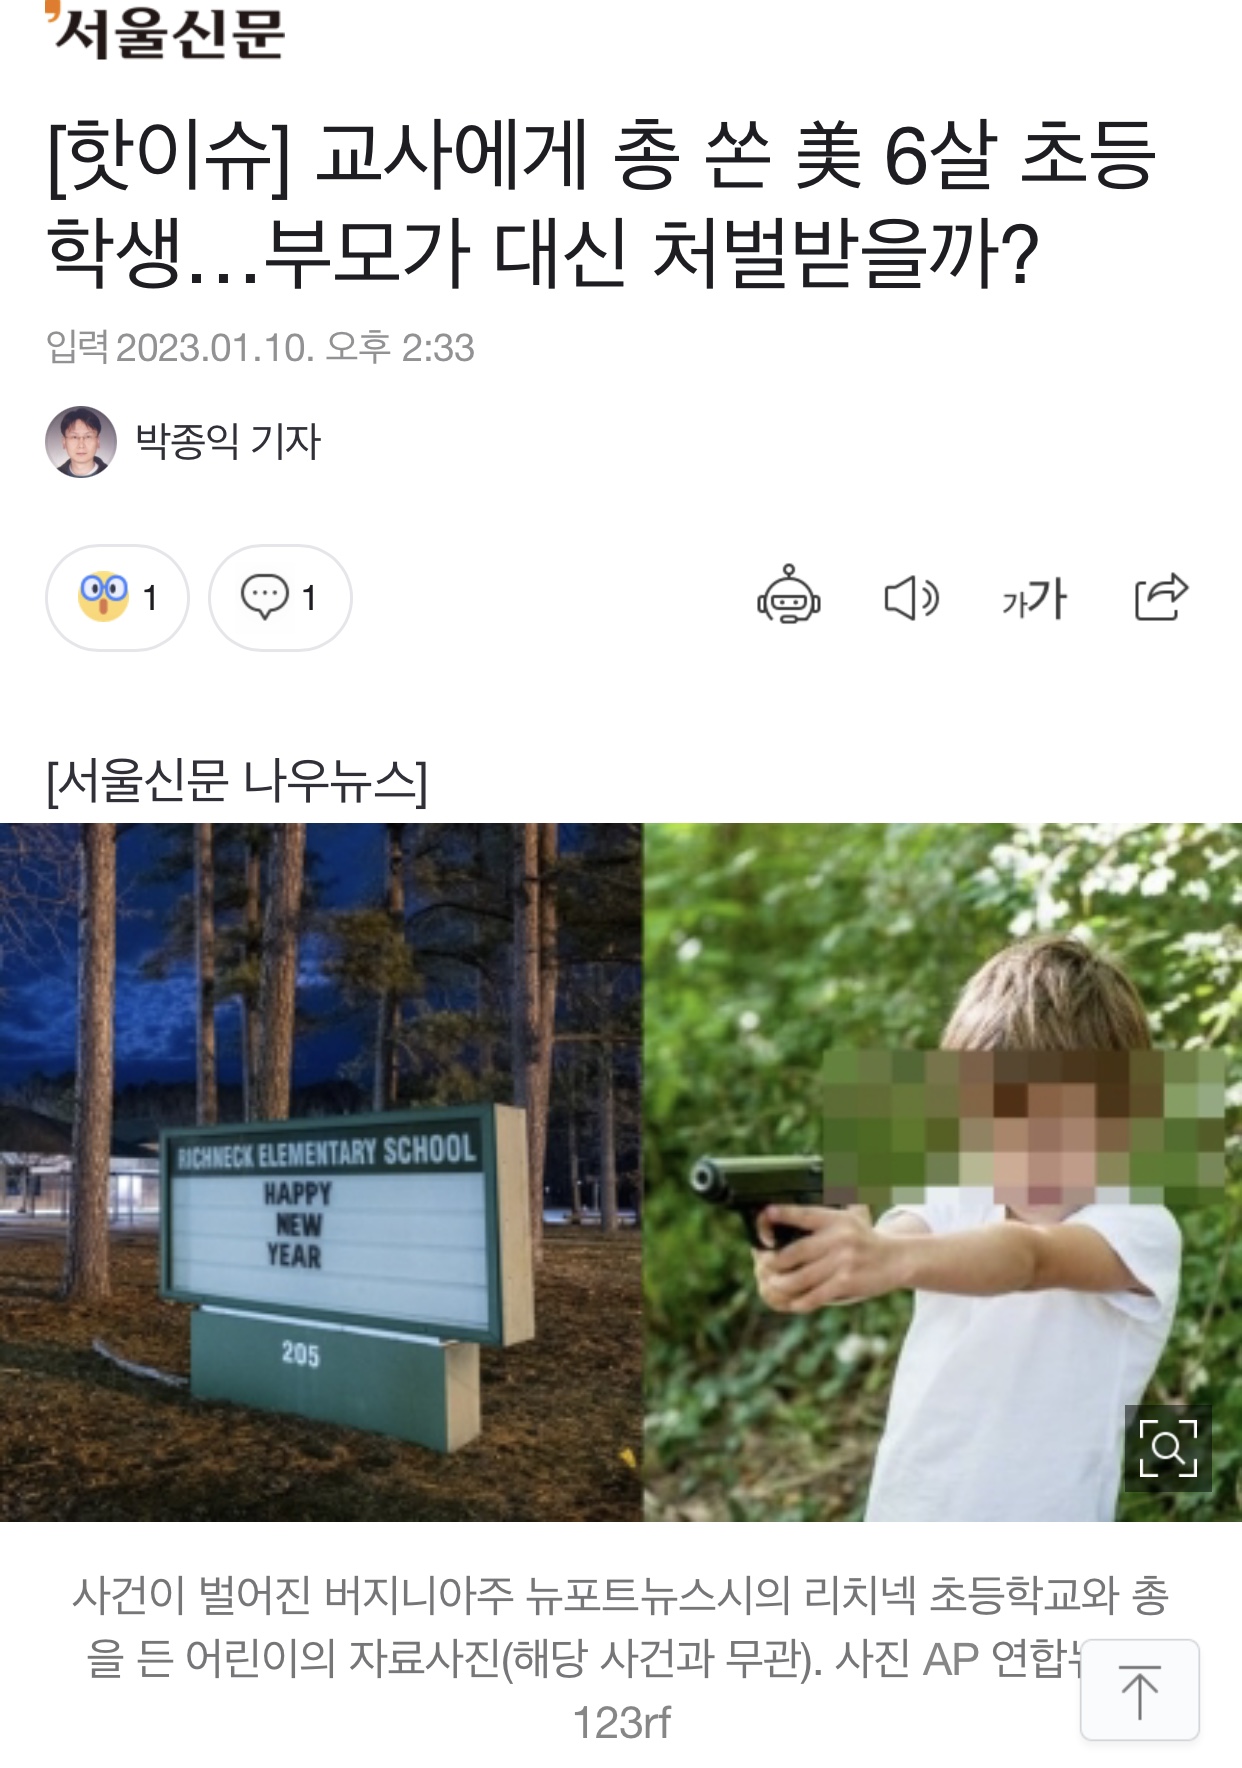Tap the article headline about 6살 초등학생
The height and width of the screenshot is (1768, 1242).
tap(600, 203)
